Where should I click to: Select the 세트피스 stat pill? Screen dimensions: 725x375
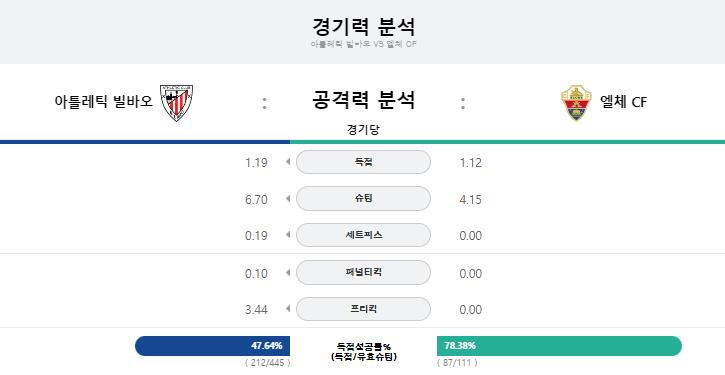pyautogui.click(x=363, y=235)
